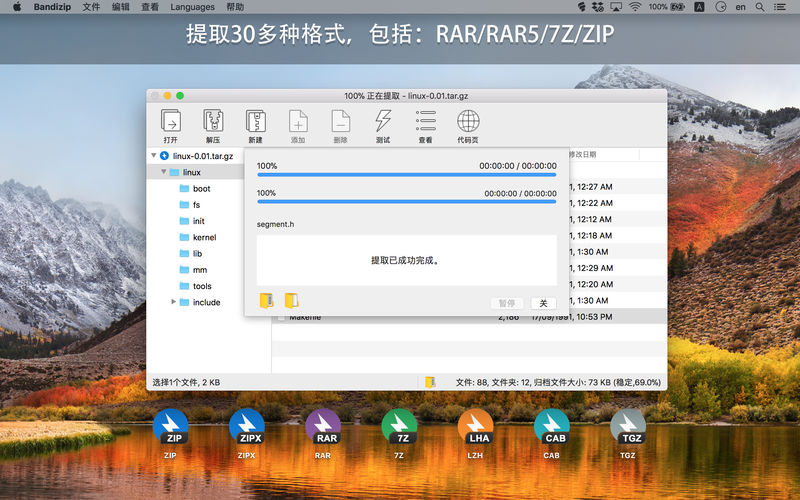Image resolution: width=800 pixels, height=500 pixels.
Task: Click the yellow archive icon in the status bar
Action: [430, 382]
